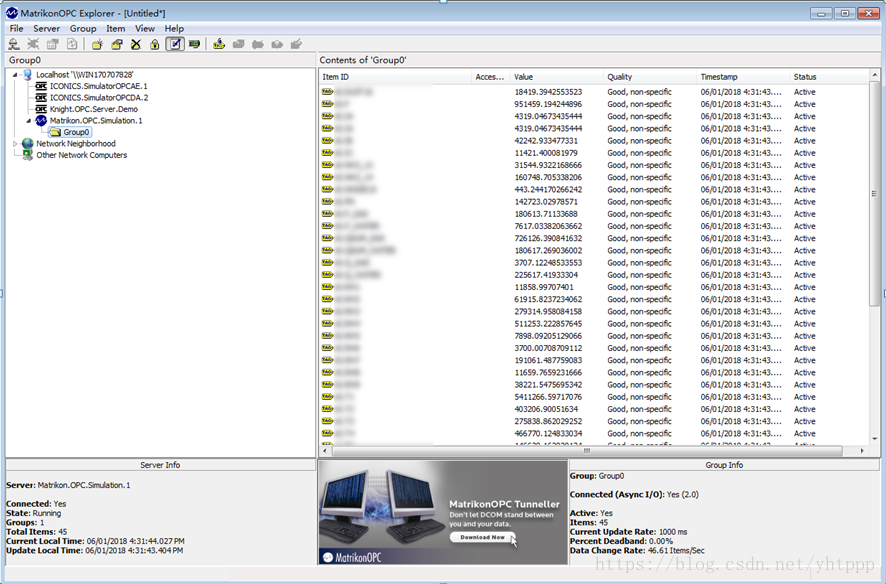Viewport: 886px width, 584px height.
Task: Click tag icon of row valued 142723.02978571
Action: [x=327, y=202]
